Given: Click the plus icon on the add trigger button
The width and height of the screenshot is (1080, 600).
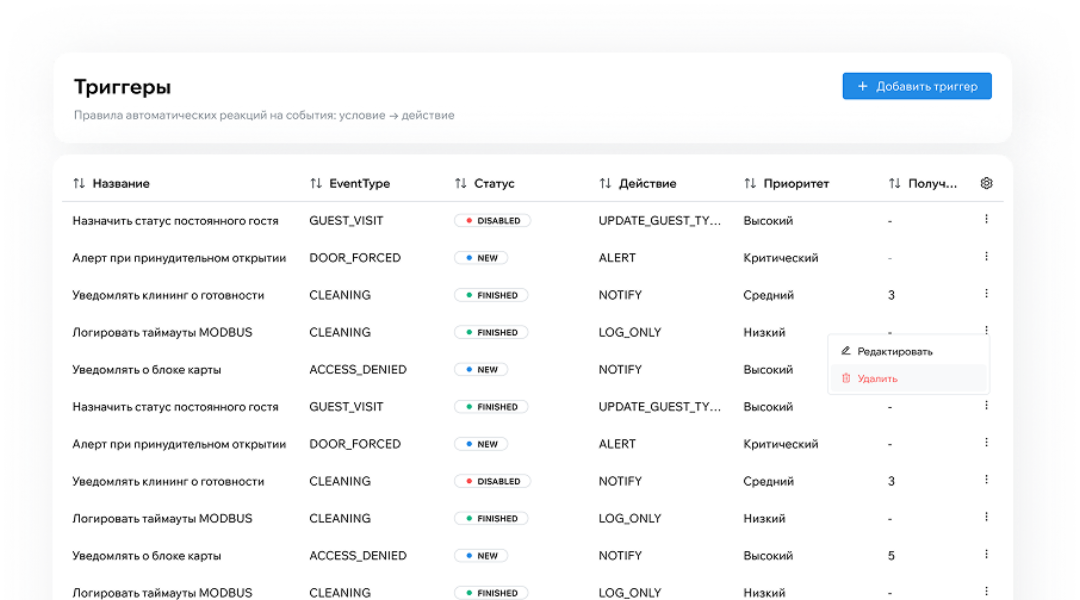Looking at the screenshot, I should coord(863,87).
